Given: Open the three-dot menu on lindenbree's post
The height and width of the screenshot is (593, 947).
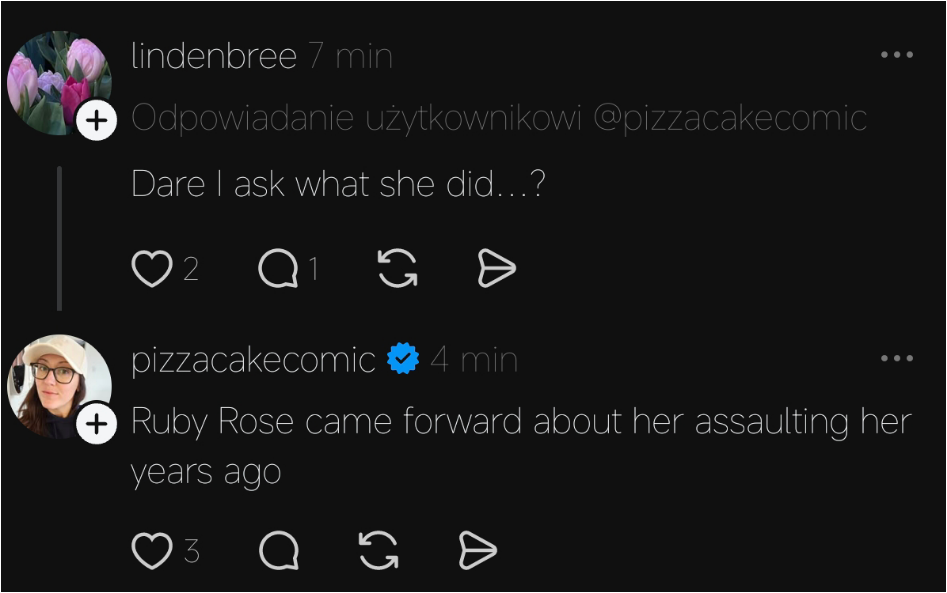Looking at the screenshot, I should (897, 55).
